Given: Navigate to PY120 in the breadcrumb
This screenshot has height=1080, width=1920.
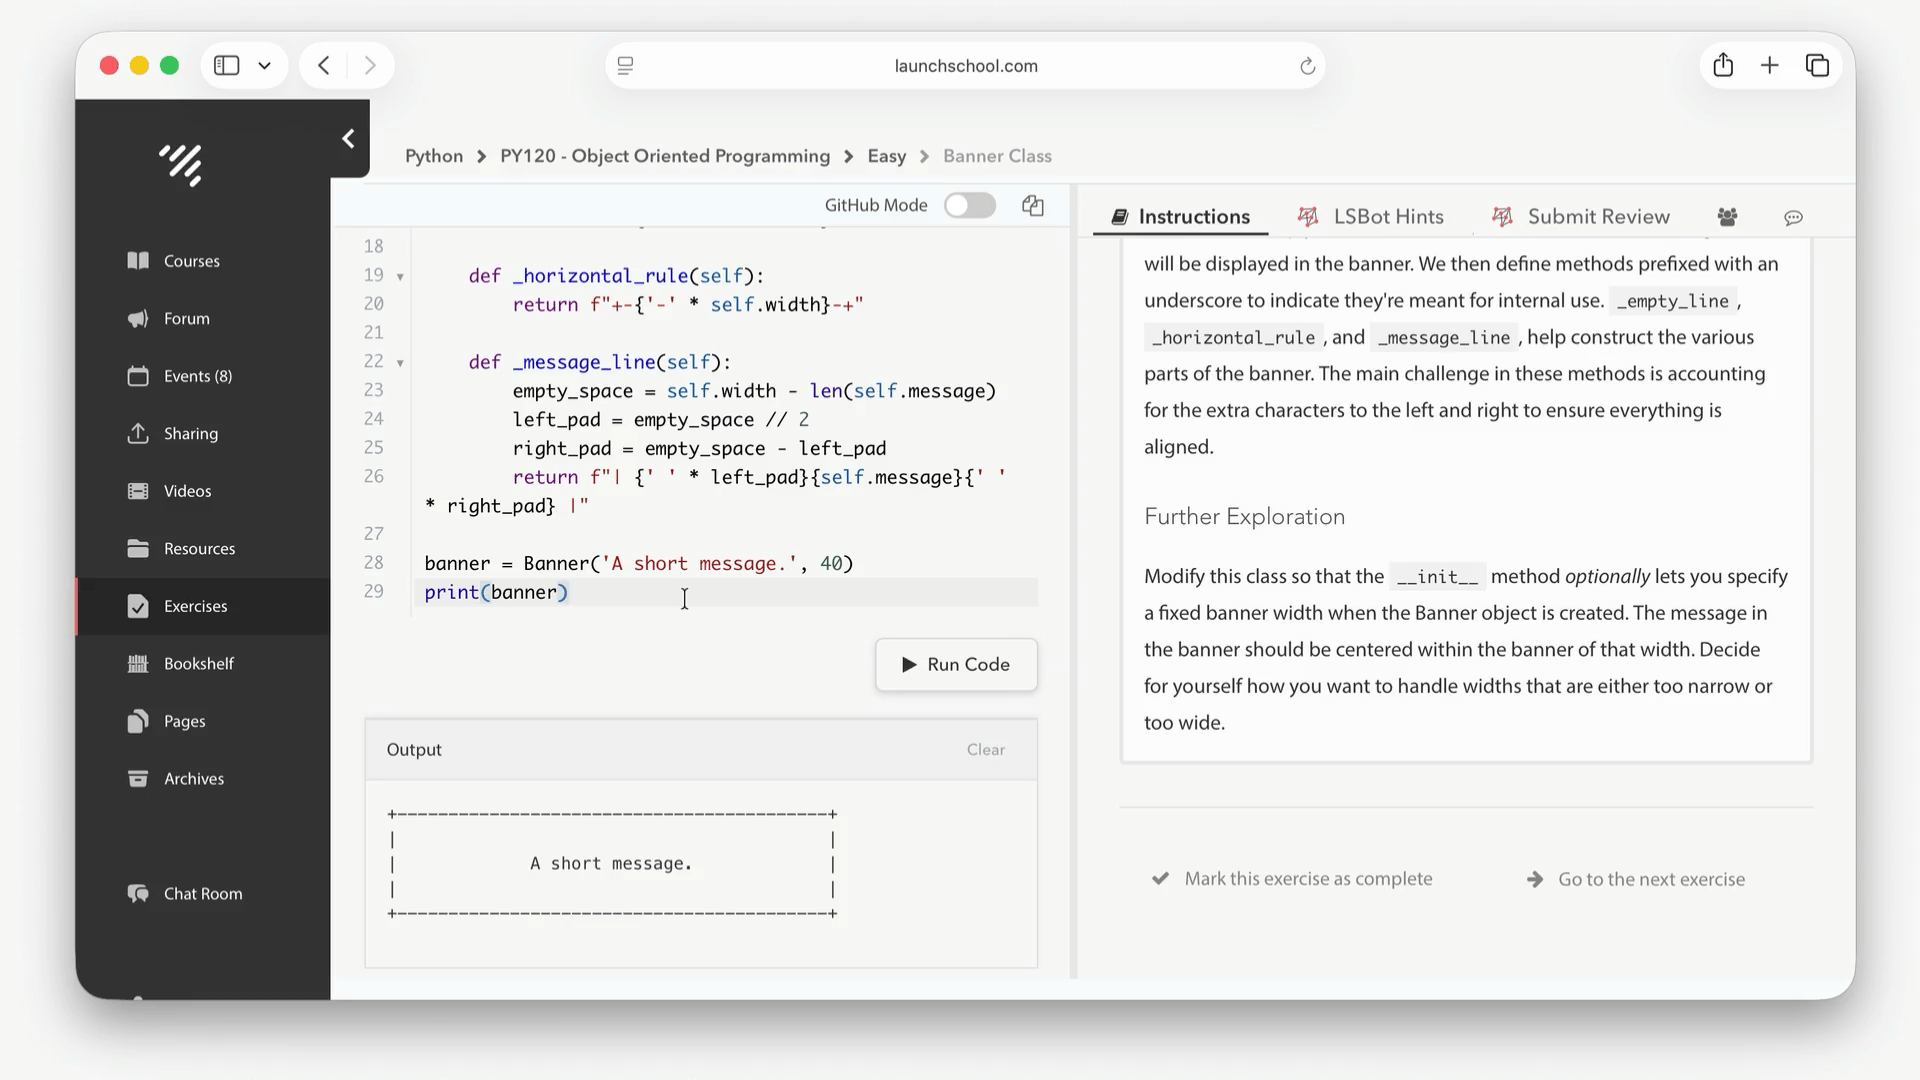Looking at the screenshot, I should click(666, 156).
